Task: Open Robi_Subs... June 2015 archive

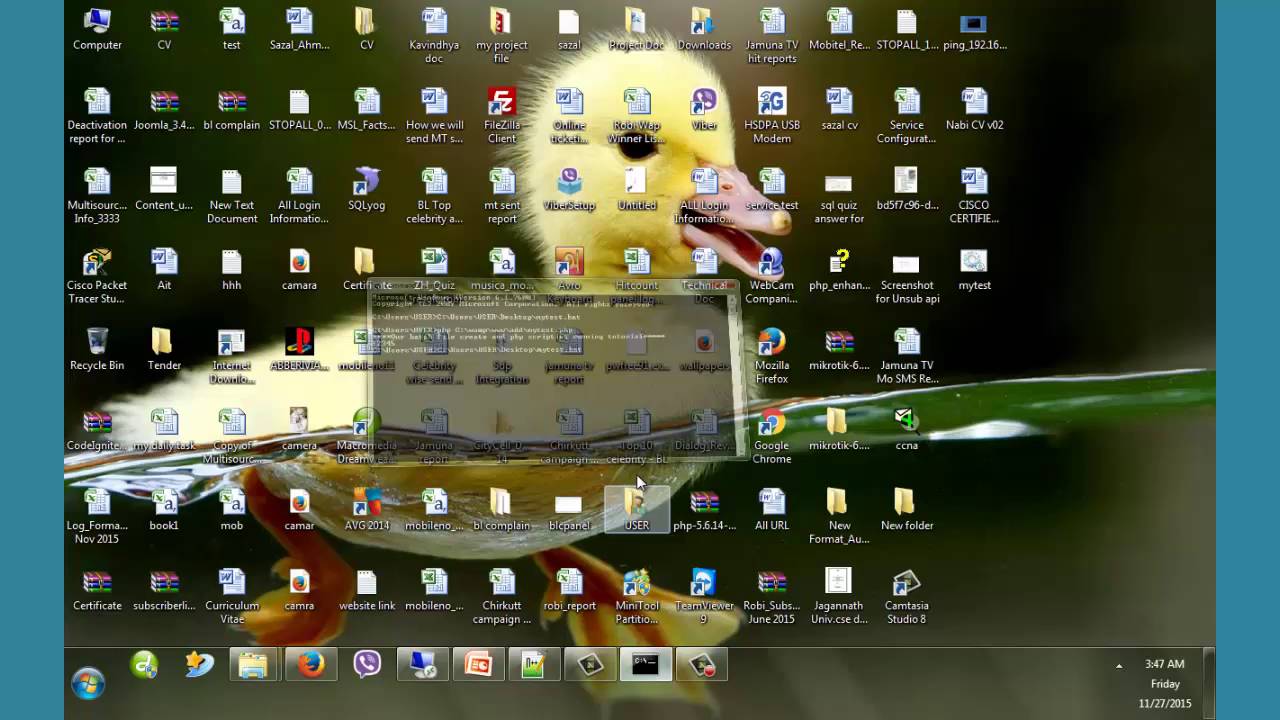Action: pyautogui.click(x=771, y=596)
